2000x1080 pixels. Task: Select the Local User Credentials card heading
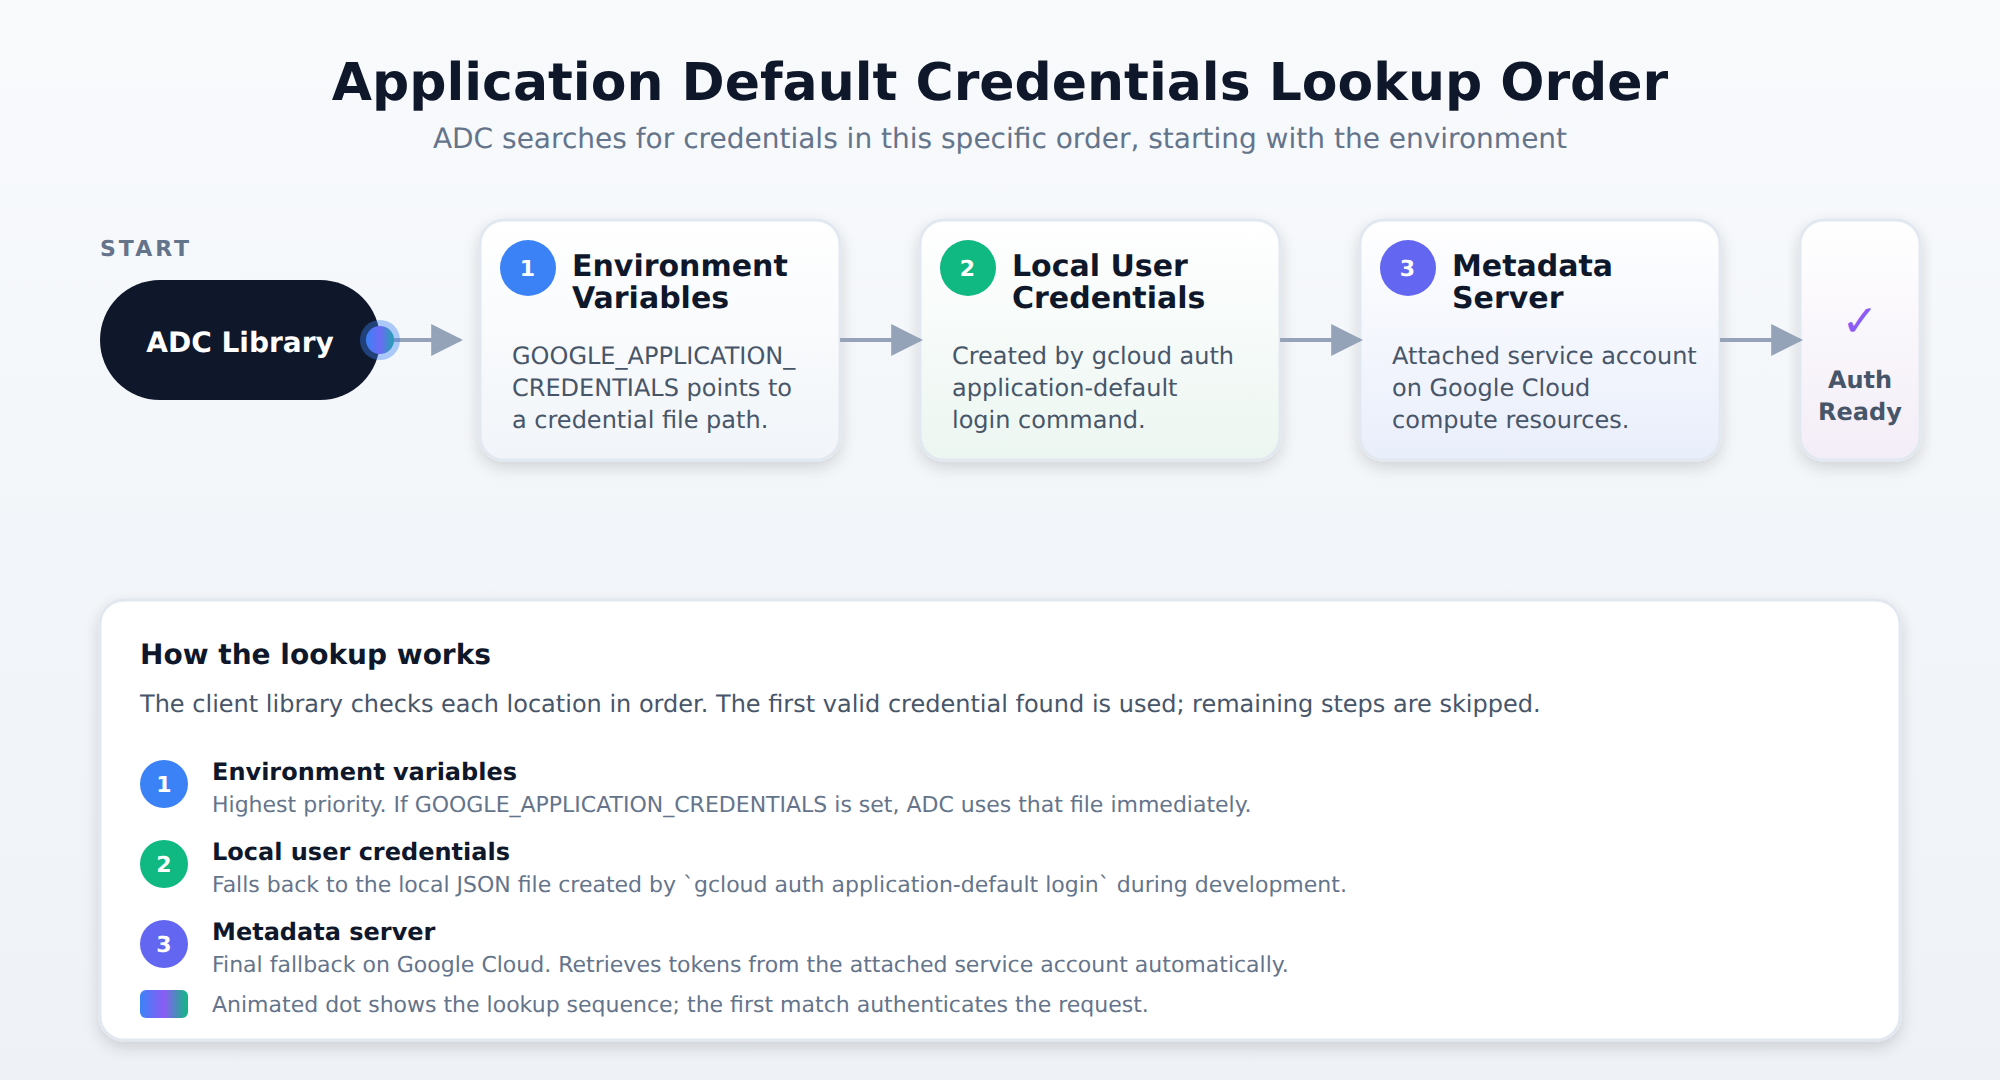pyautogui.click(x=1108, y=281)
